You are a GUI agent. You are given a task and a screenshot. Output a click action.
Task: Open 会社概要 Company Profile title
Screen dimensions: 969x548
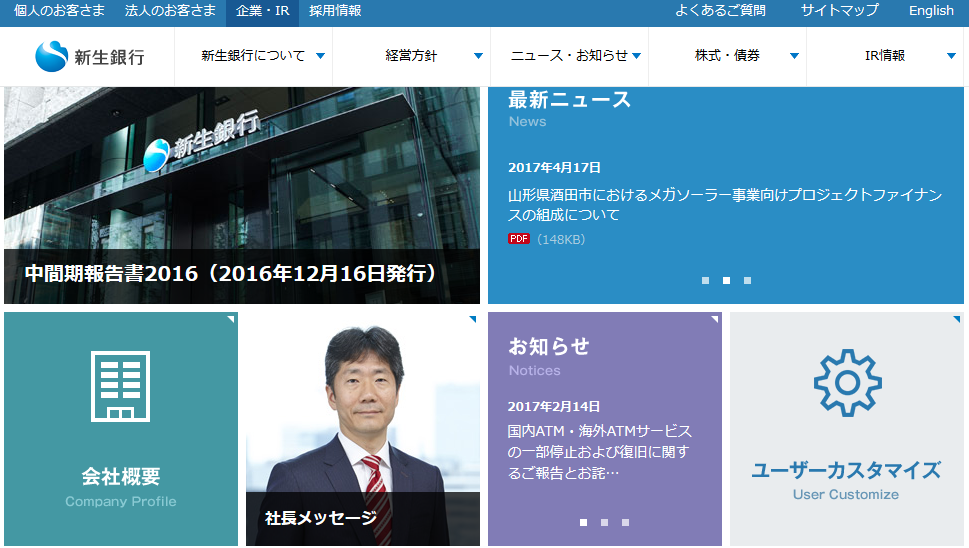click(x=121, y=476)
